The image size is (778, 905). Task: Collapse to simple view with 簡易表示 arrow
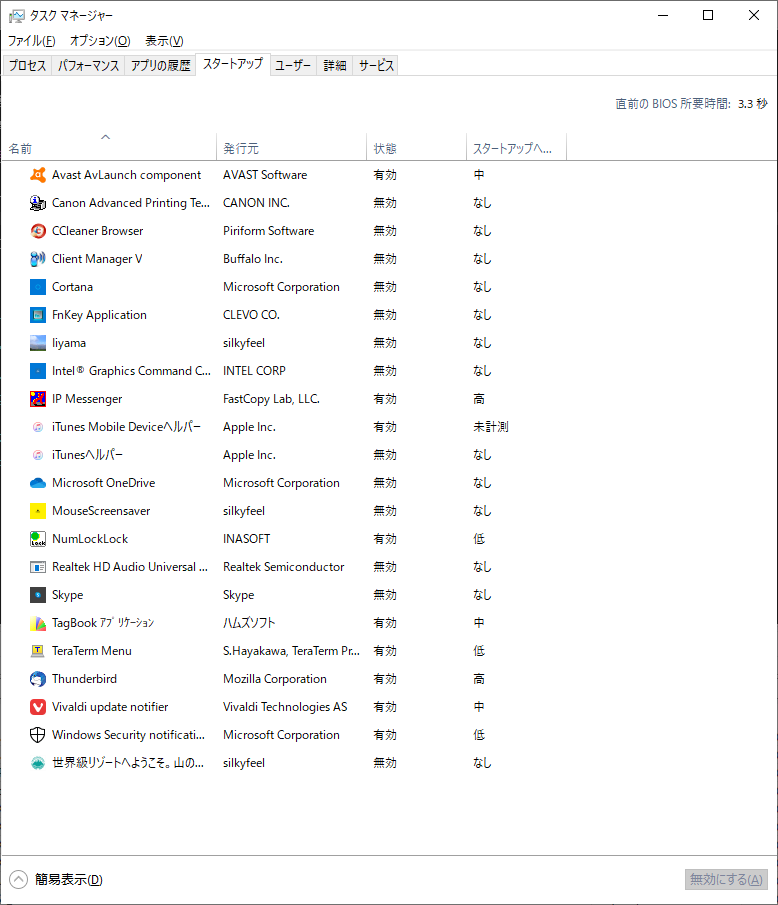pyautogui.click(x=18, y=879)
